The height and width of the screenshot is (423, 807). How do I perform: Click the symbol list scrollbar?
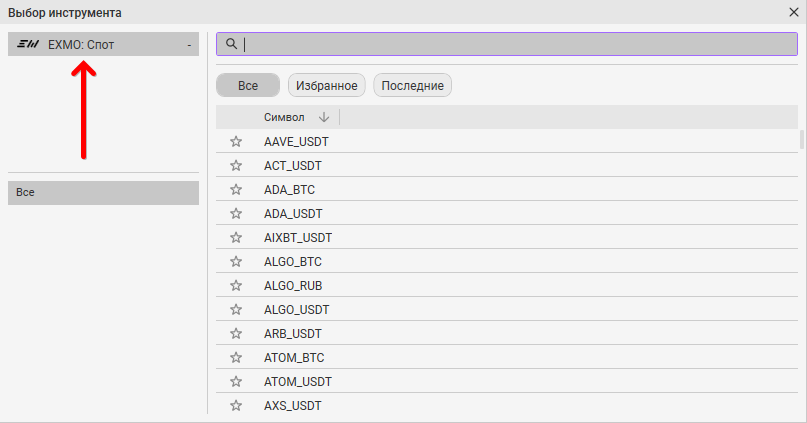[801, 139]
